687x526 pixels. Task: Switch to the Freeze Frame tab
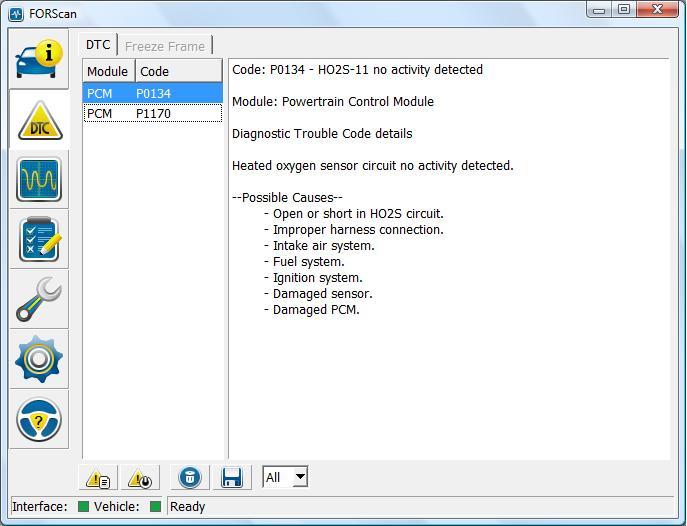point(165,46)
